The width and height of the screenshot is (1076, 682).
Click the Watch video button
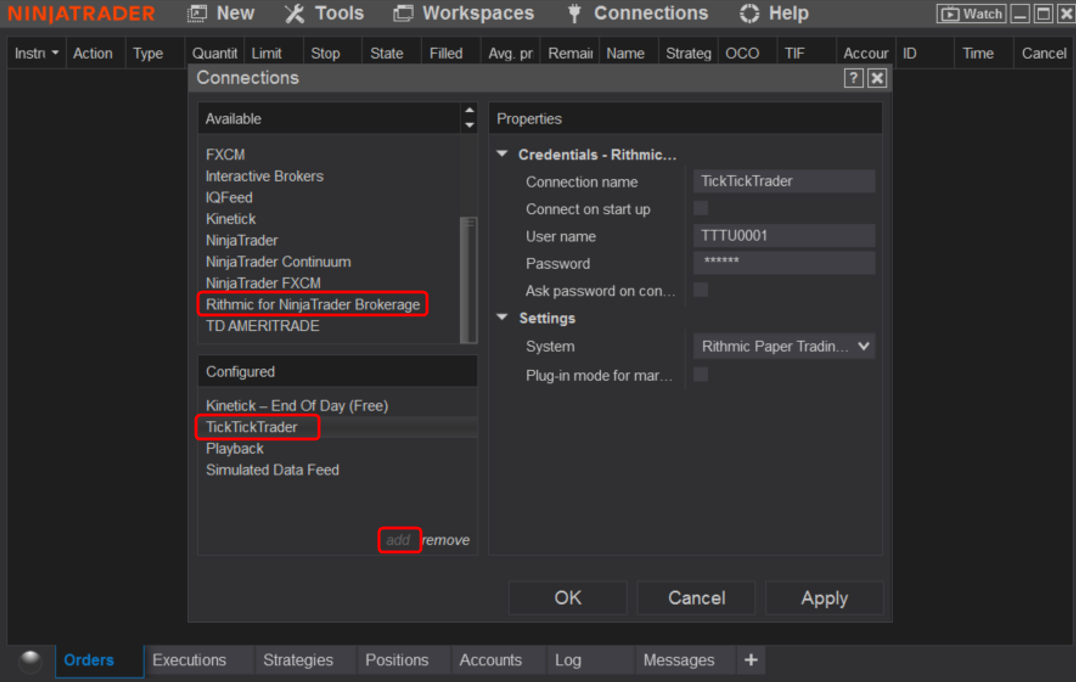[971, 14]
